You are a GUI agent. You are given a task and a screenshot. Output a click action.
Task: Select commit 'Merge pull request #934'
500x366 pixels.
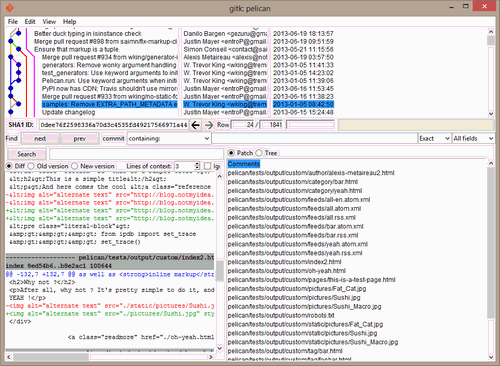110,57
